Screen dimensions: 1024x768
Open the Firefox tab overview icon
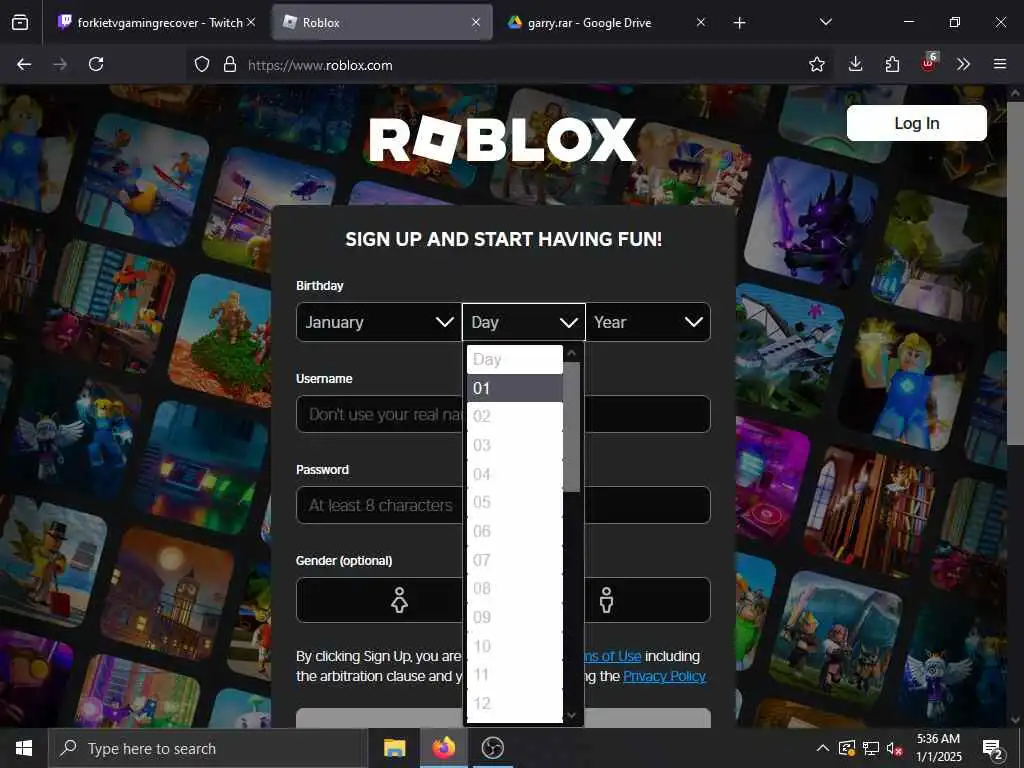tap(20, 22)
